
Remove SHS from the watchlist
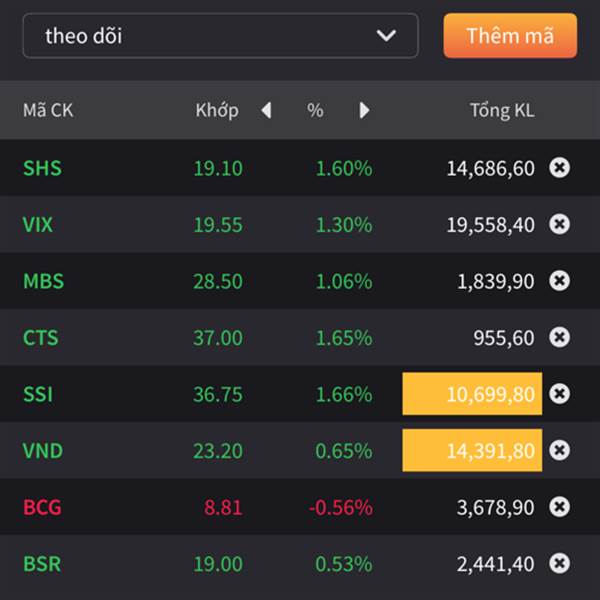tap(559, 168)
